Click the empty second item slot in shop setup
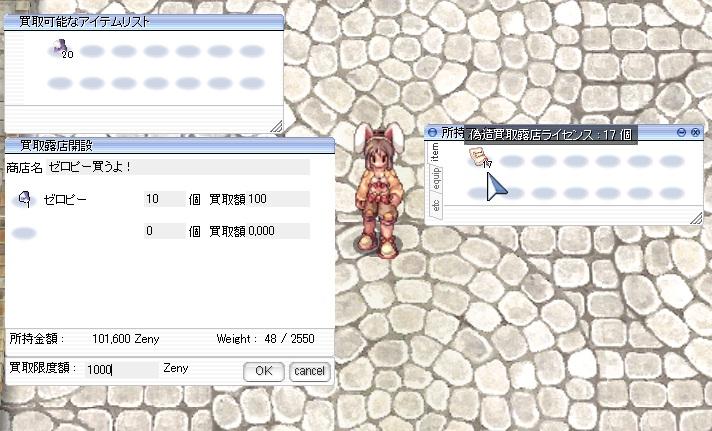The image size is (712, 431). pyautogui.click(x=24, y=233)
